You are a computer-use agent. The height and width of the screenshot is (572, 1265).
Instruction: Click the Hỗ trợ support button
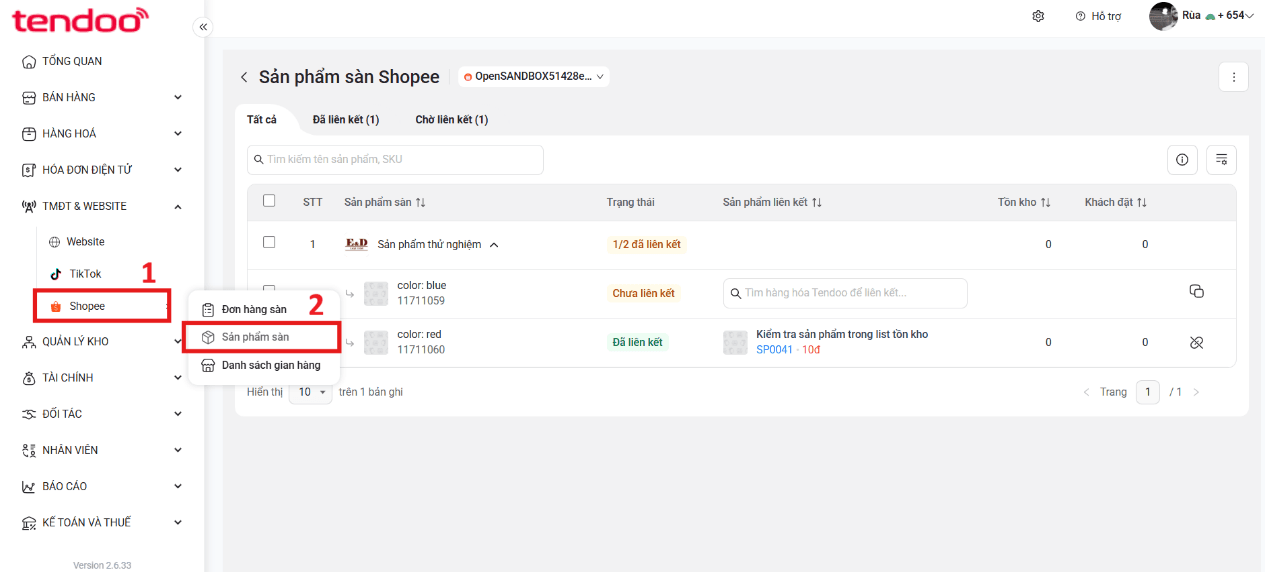pyautogui.click(x=1098, y=16)
